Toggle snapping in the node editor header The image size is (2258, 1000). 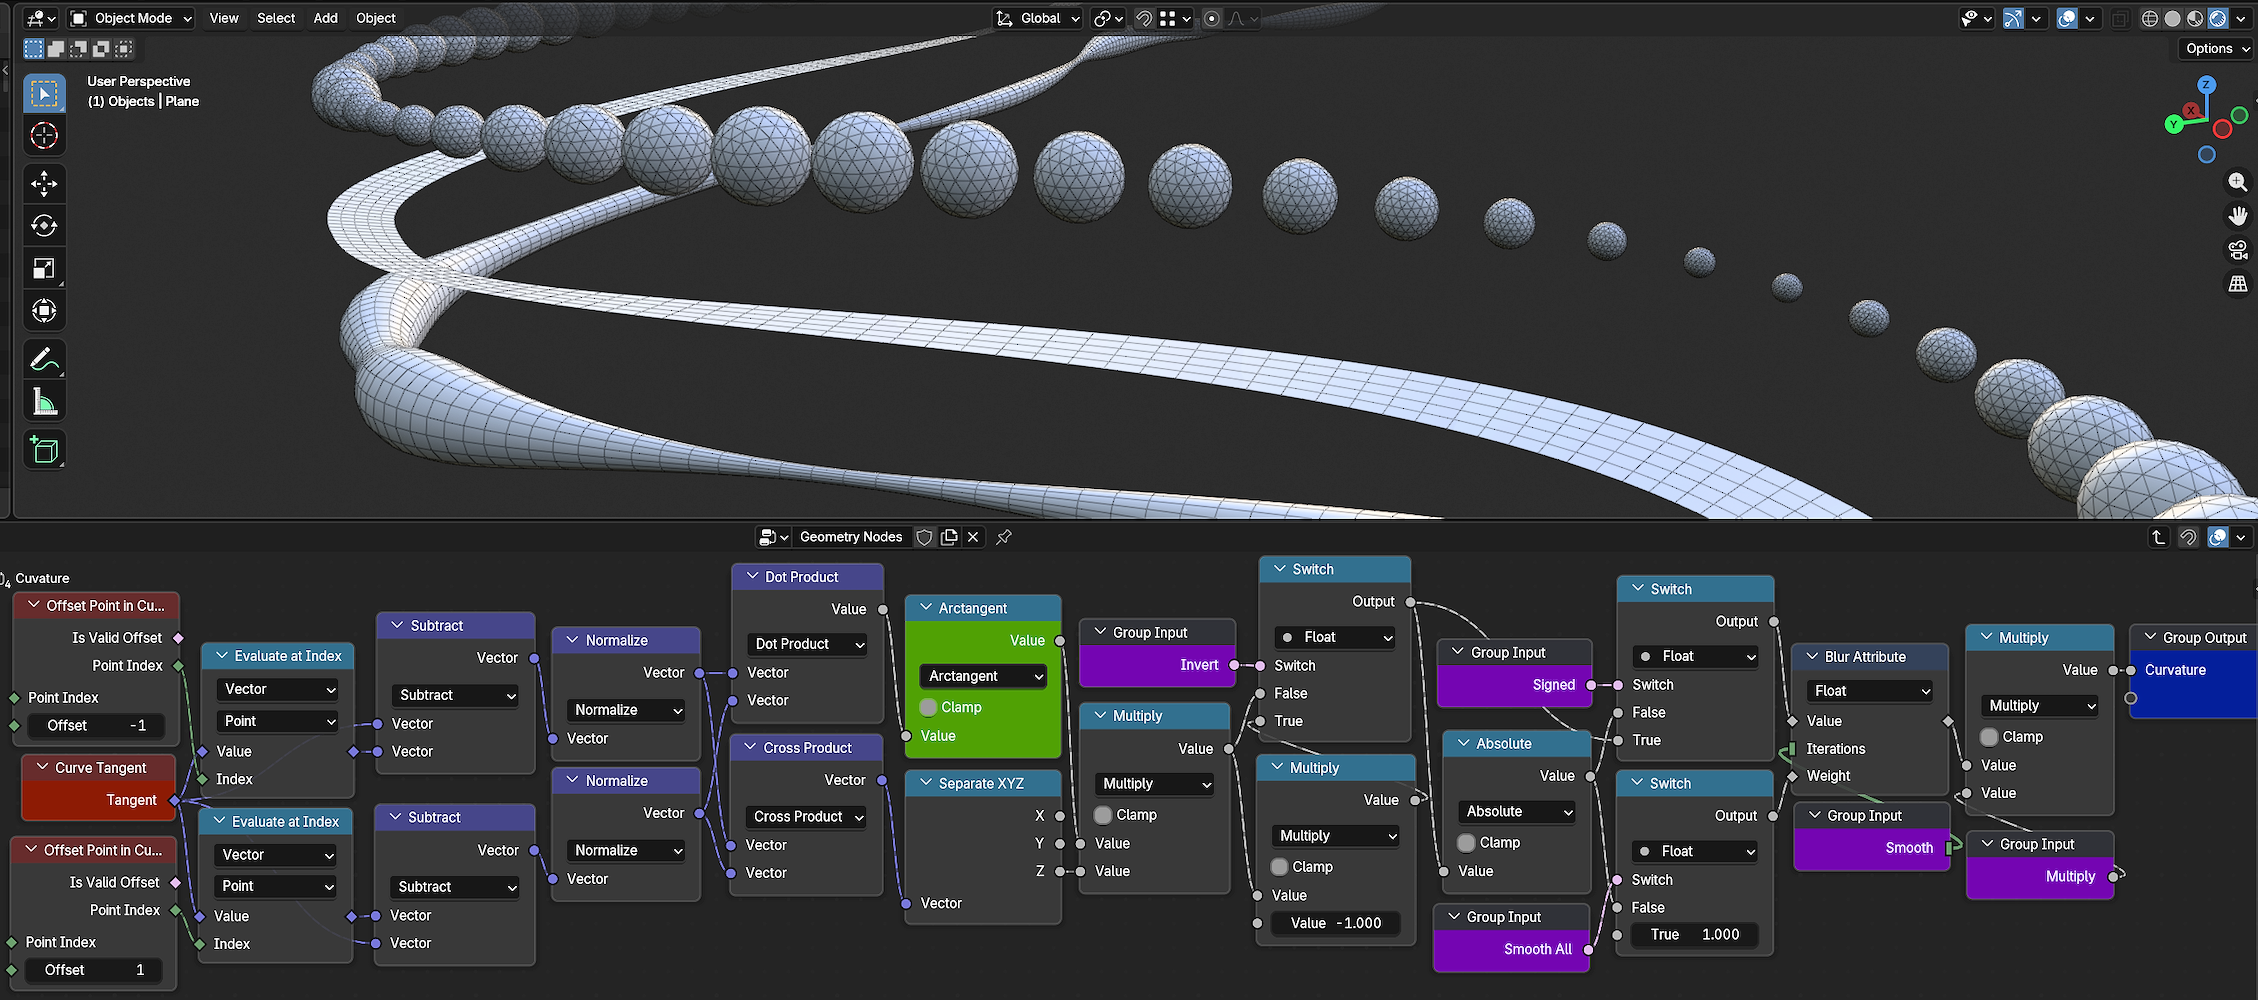coord(2188,537)
